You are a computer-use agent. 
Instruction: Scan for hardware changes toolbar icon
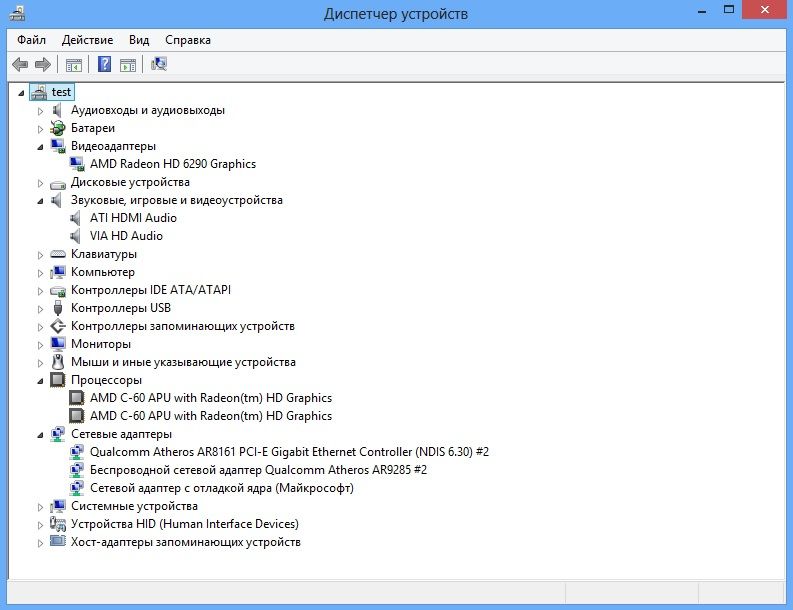[159, 64]
